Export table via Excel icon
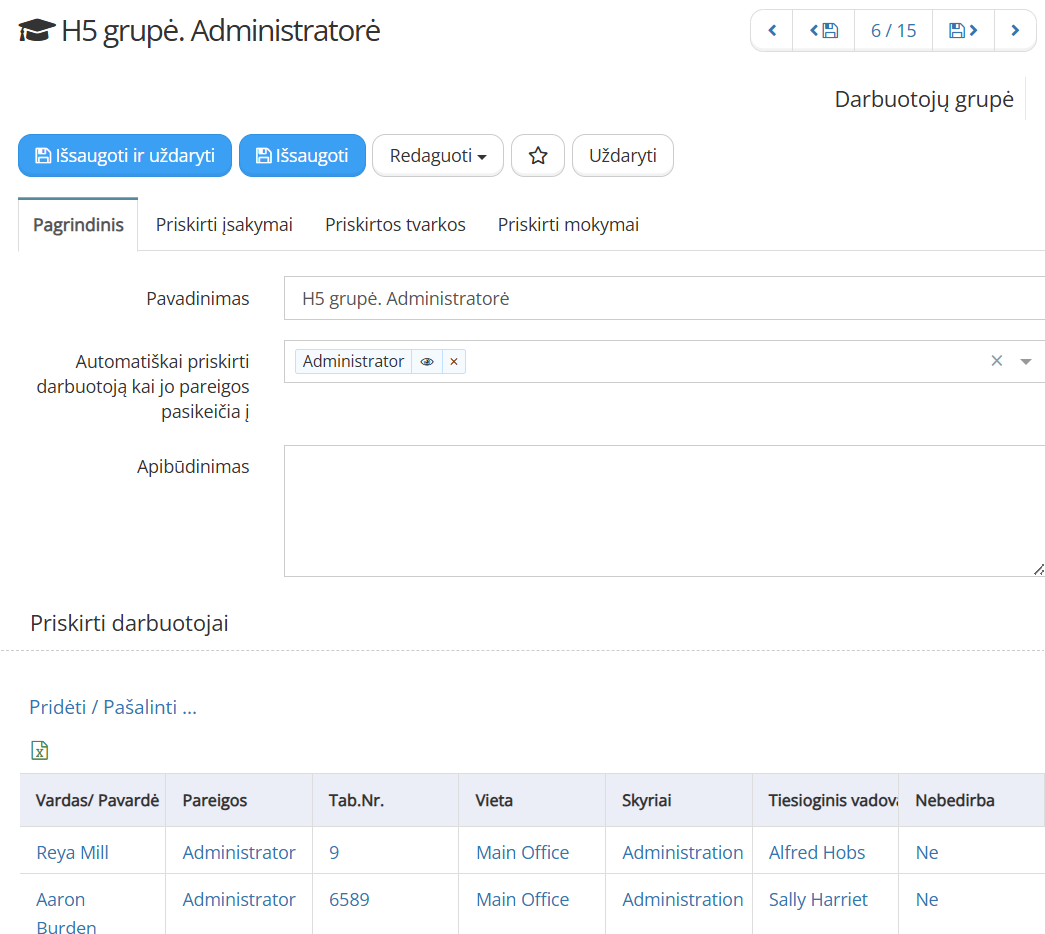 pyautogui.click(x=40, y=750)
